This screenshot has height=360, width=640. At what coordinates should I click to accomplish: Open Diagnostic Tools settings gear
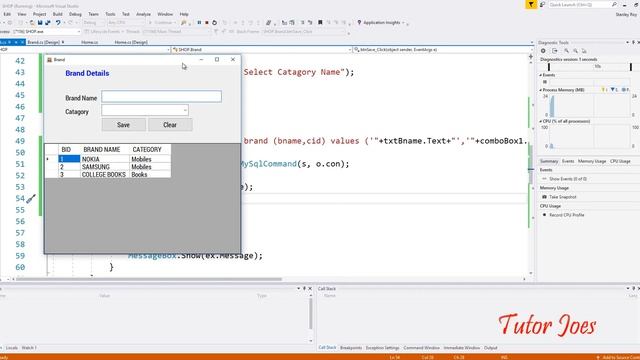[x=543, y=51]
